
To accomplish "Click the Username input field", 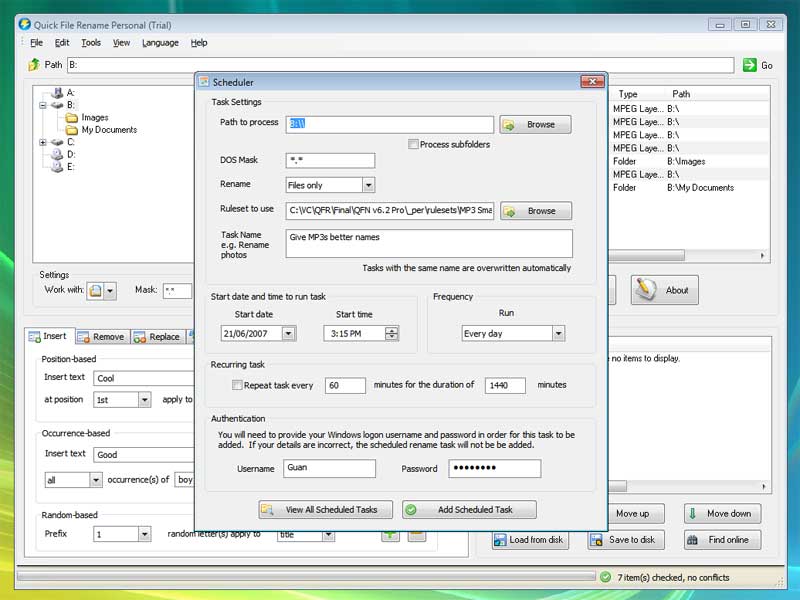I will coord(329,468).
